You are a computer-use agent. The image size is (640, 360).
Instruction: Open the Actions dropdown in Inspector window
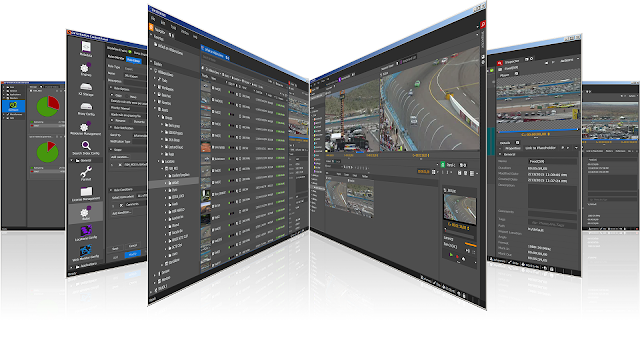[x=569, y=60]
